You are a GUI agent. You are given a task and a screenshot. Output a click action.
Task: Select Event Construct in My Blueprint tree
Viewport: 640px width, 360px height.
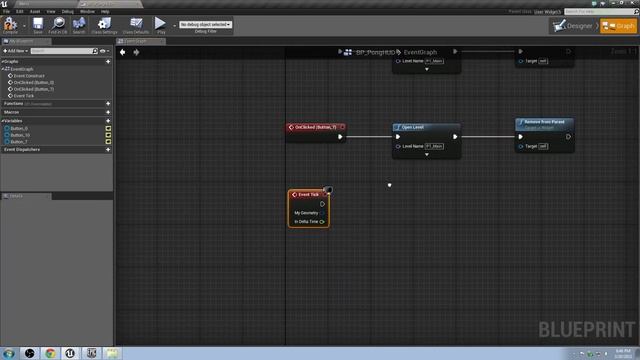click(x=29, y=76)
